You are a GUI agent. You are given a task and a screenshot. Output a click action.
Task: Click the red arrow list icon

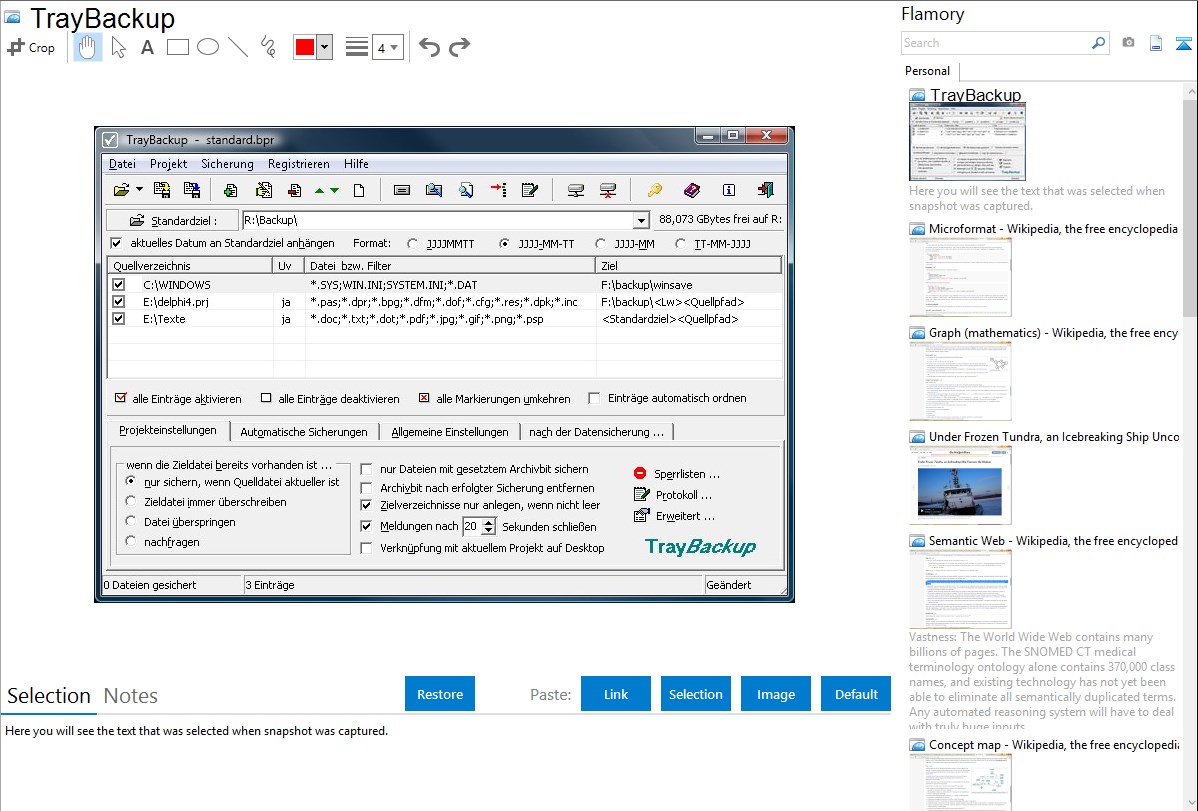tap(498, 190)
